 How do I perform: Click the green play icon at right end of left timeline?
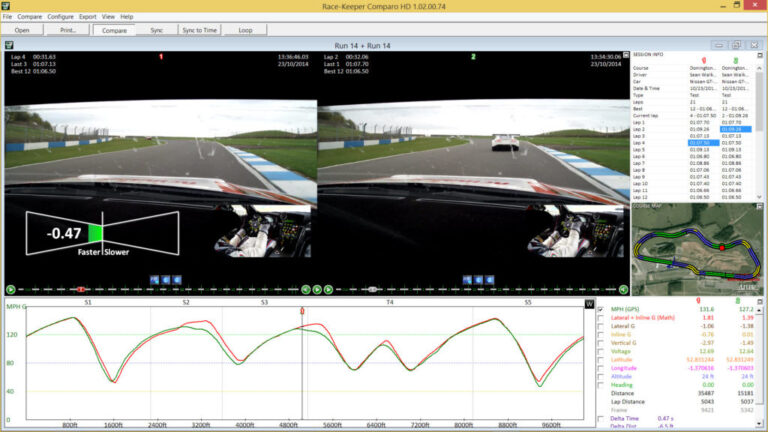[307, 289]
